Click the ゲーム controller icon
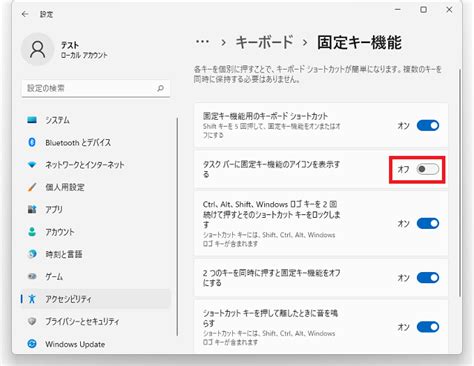474x366 pixels. click(32, 276)
